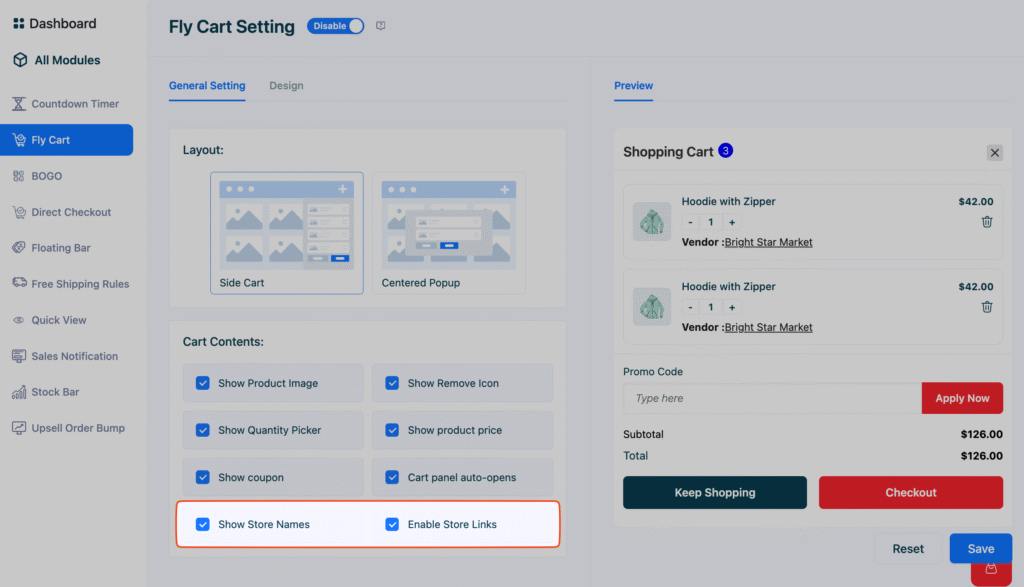1024x587 pixels.
Task: Uncheck Show Product Image option
Action: (203, 383)
